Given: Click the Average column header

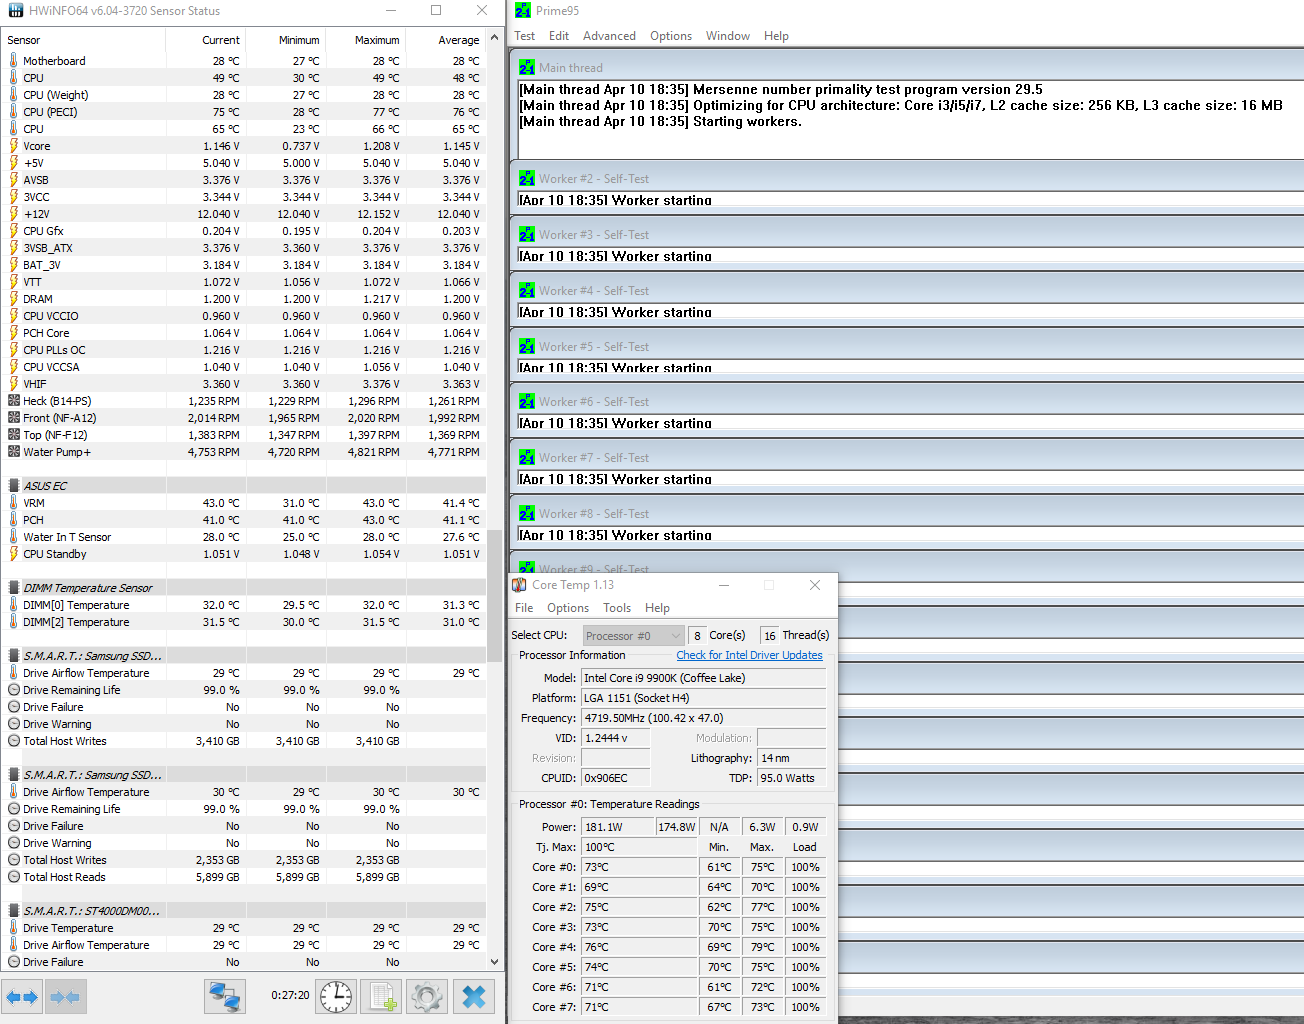Looking at the screenshot, I should pos(446,40).
